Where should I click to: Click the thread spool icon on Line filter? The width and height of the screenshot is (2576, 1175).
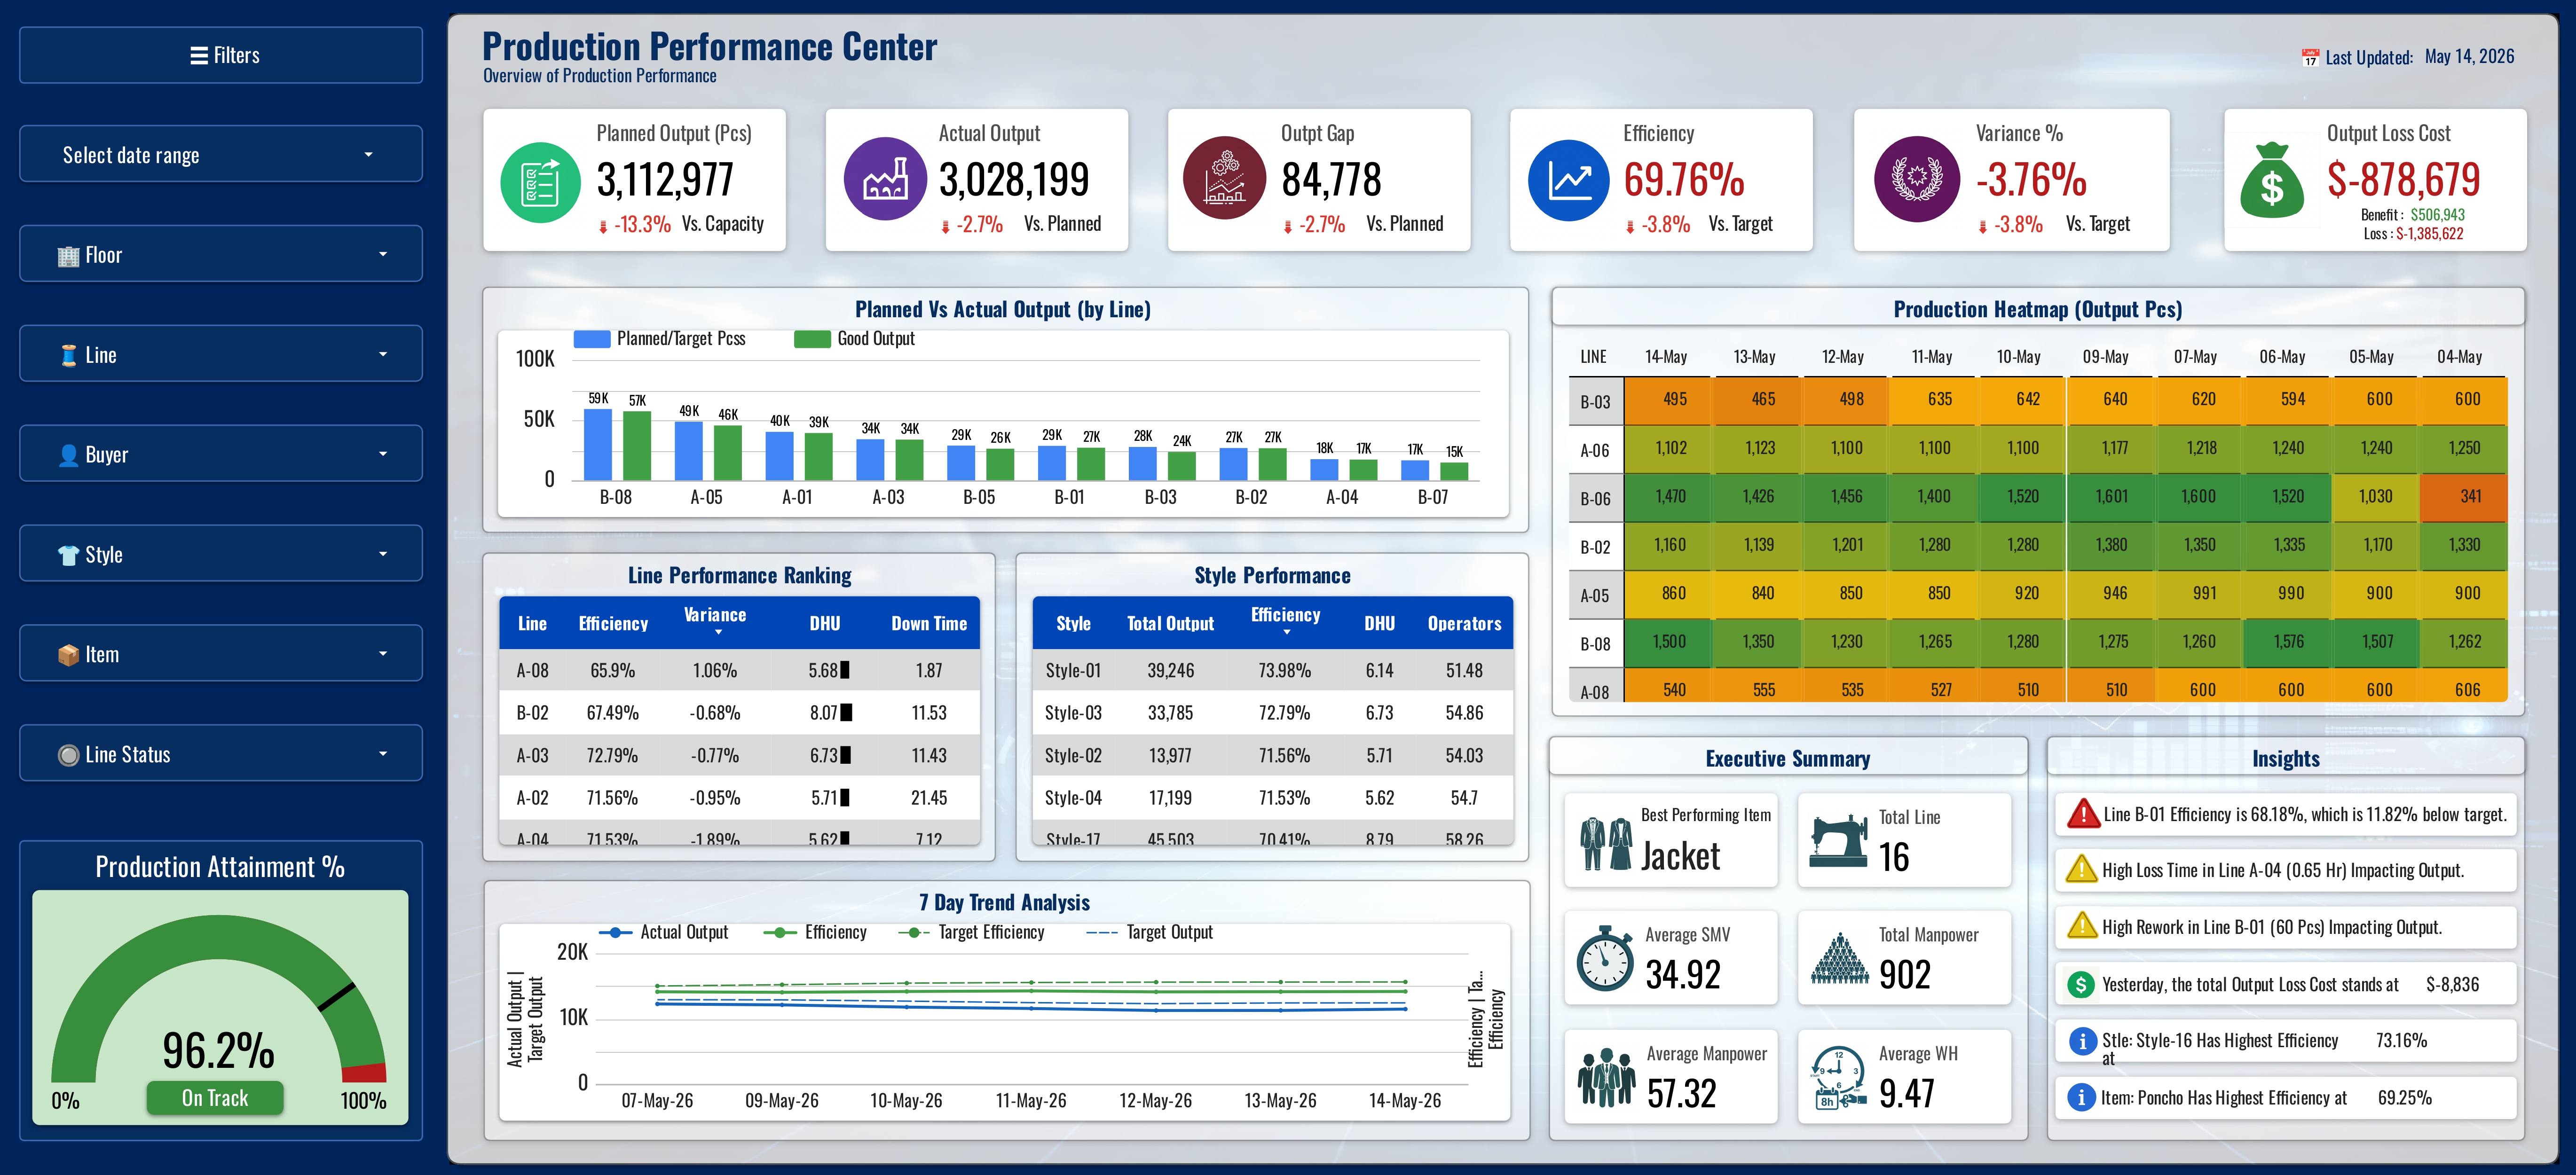(x=68, y=355)
